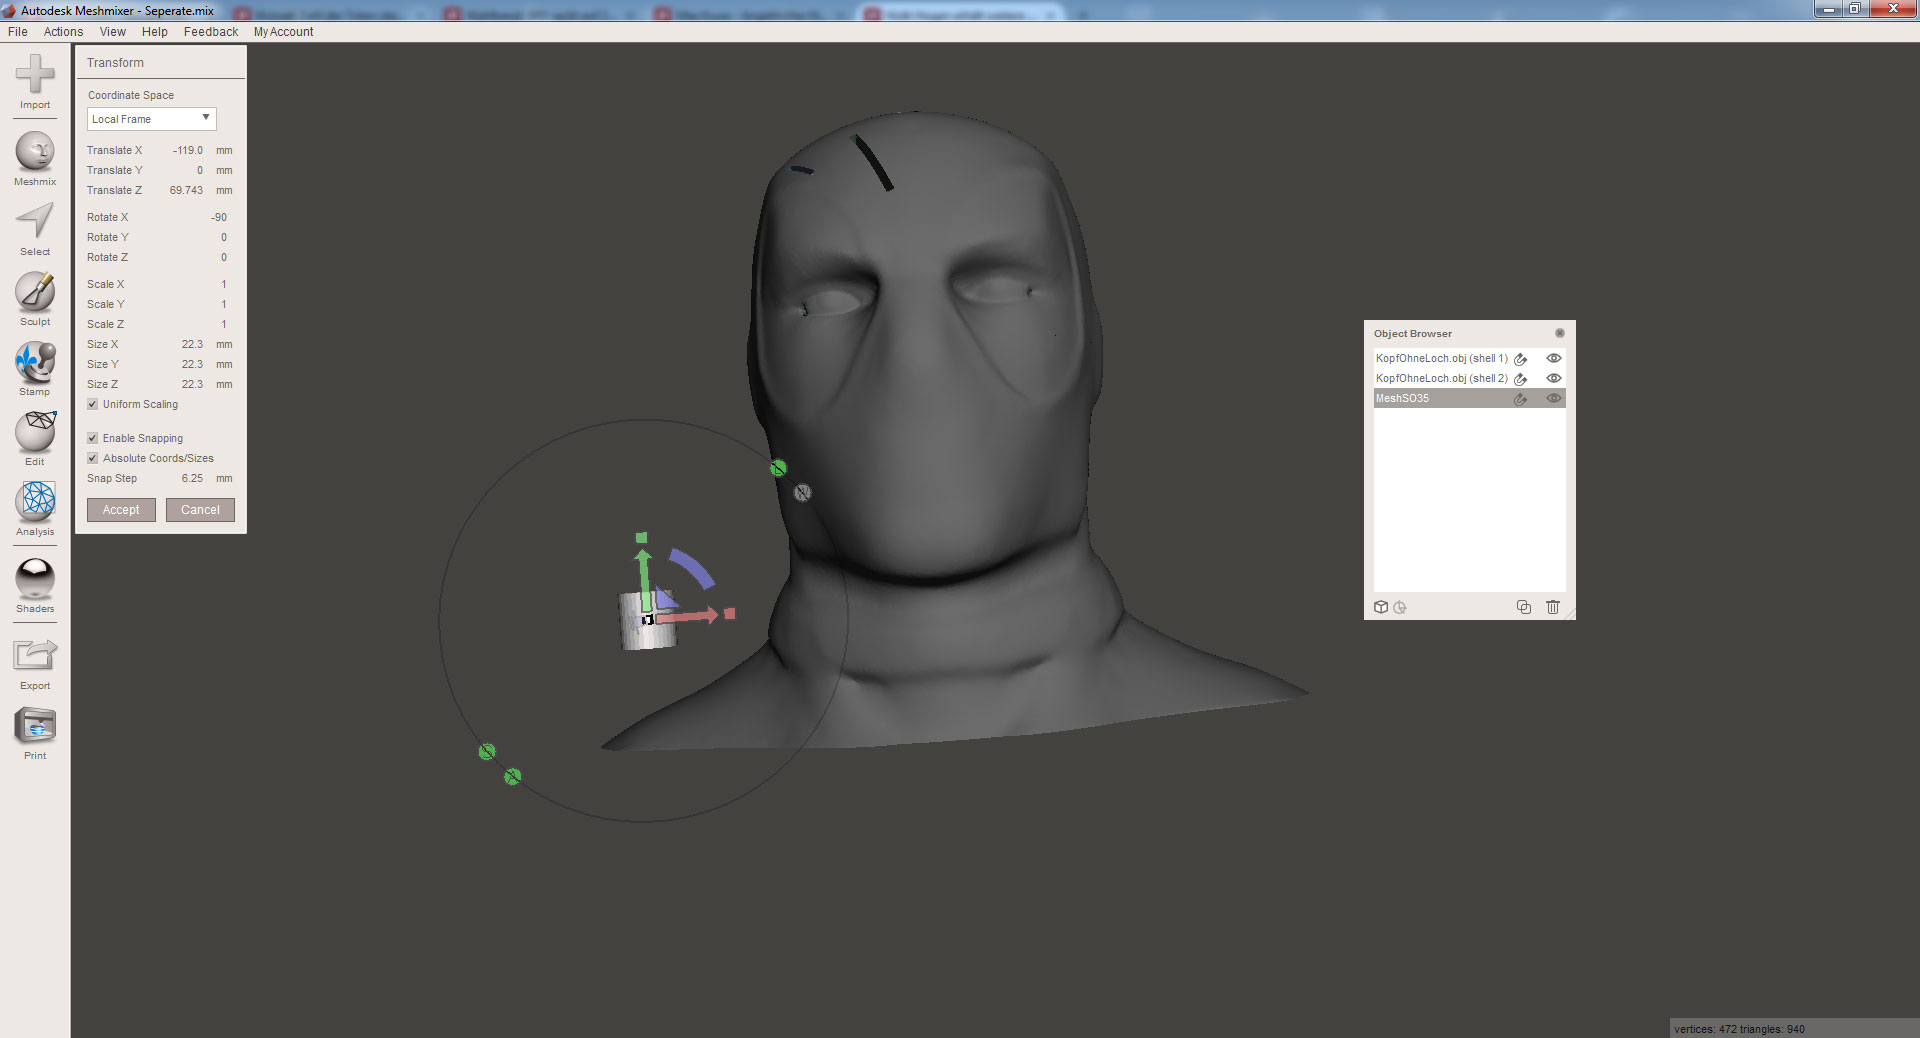1920x1038 pixels.
Task: Open the File menu
Action: (x=18, y=32)
